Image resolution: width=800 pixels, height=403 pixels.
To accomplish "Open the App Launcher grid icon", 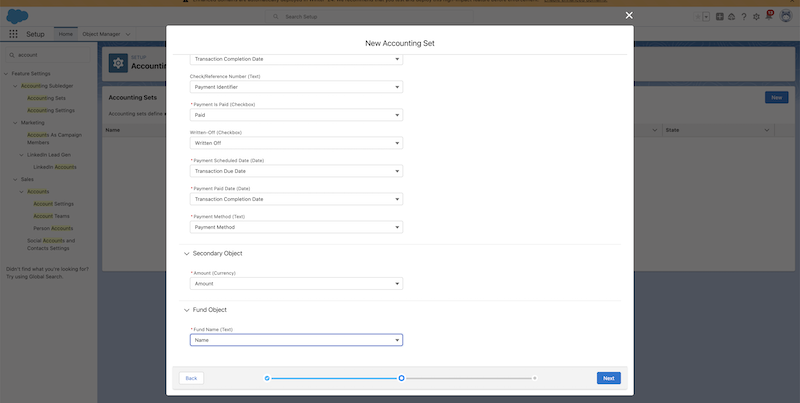I will pyautogui.click(x=14, y=34).
